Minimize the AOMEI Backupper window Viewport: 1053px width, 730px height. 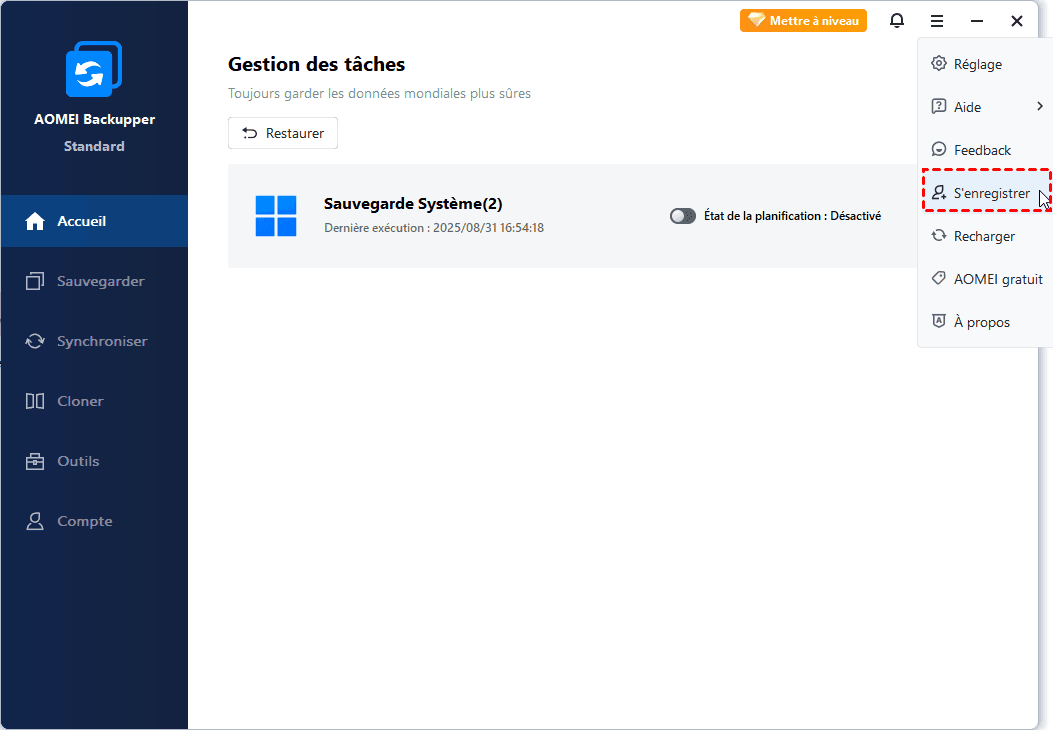coord(977,21)
